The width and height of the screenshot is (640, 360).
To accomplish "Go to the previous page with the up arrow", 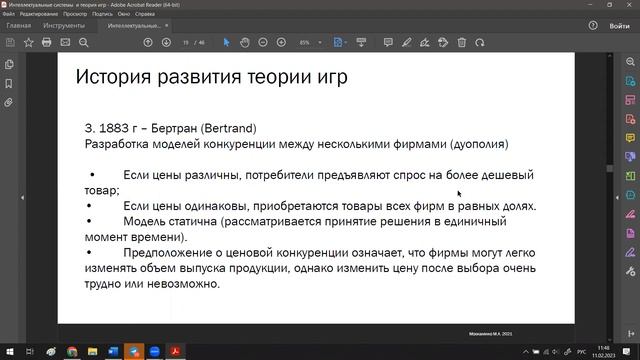I will click(x=148, y=42).
